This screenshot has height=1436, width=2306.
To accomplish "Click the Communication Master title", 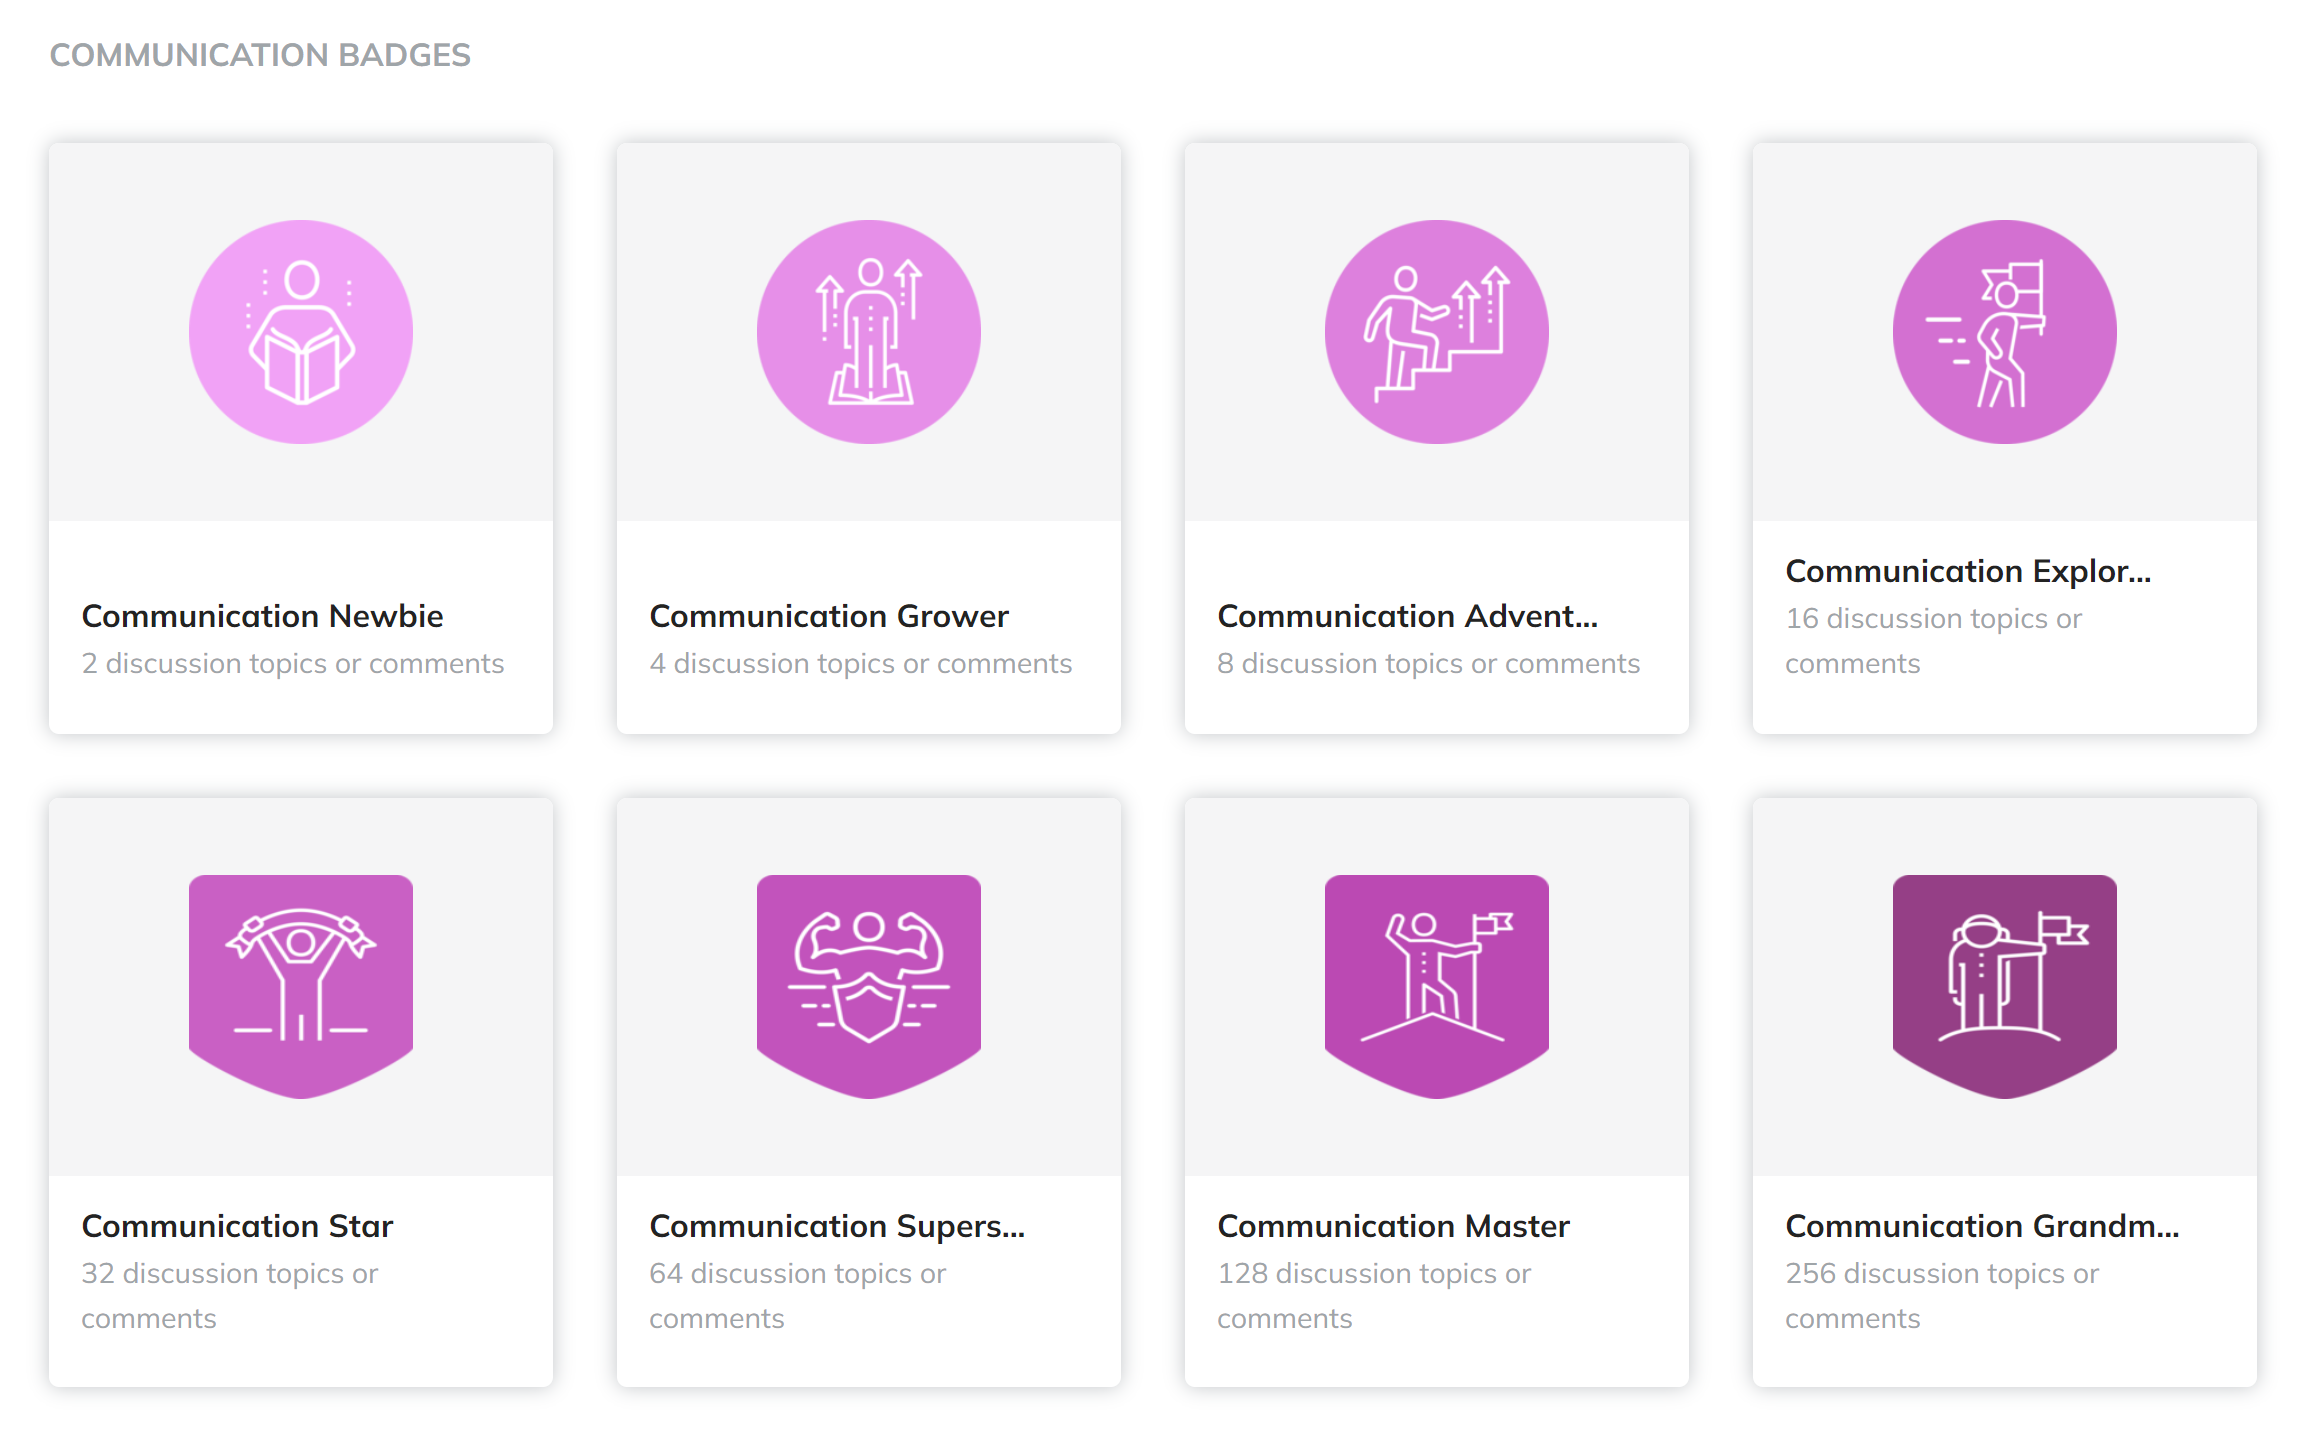I will (1393, 1226).
